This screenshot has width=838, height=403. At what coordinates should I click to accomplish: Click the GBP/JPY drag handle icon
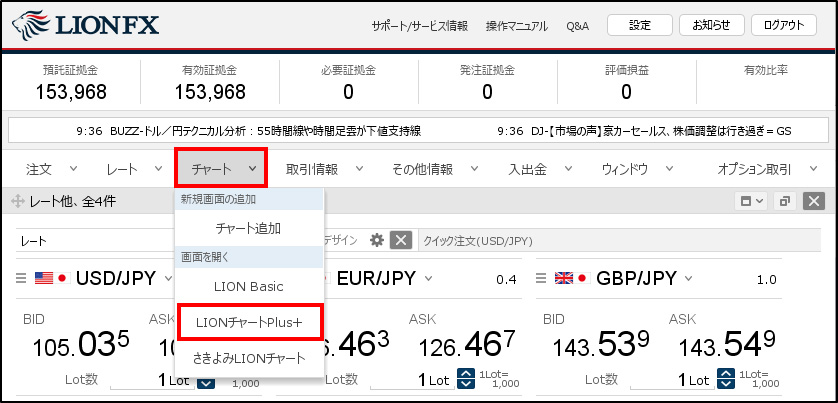point(541,278)
